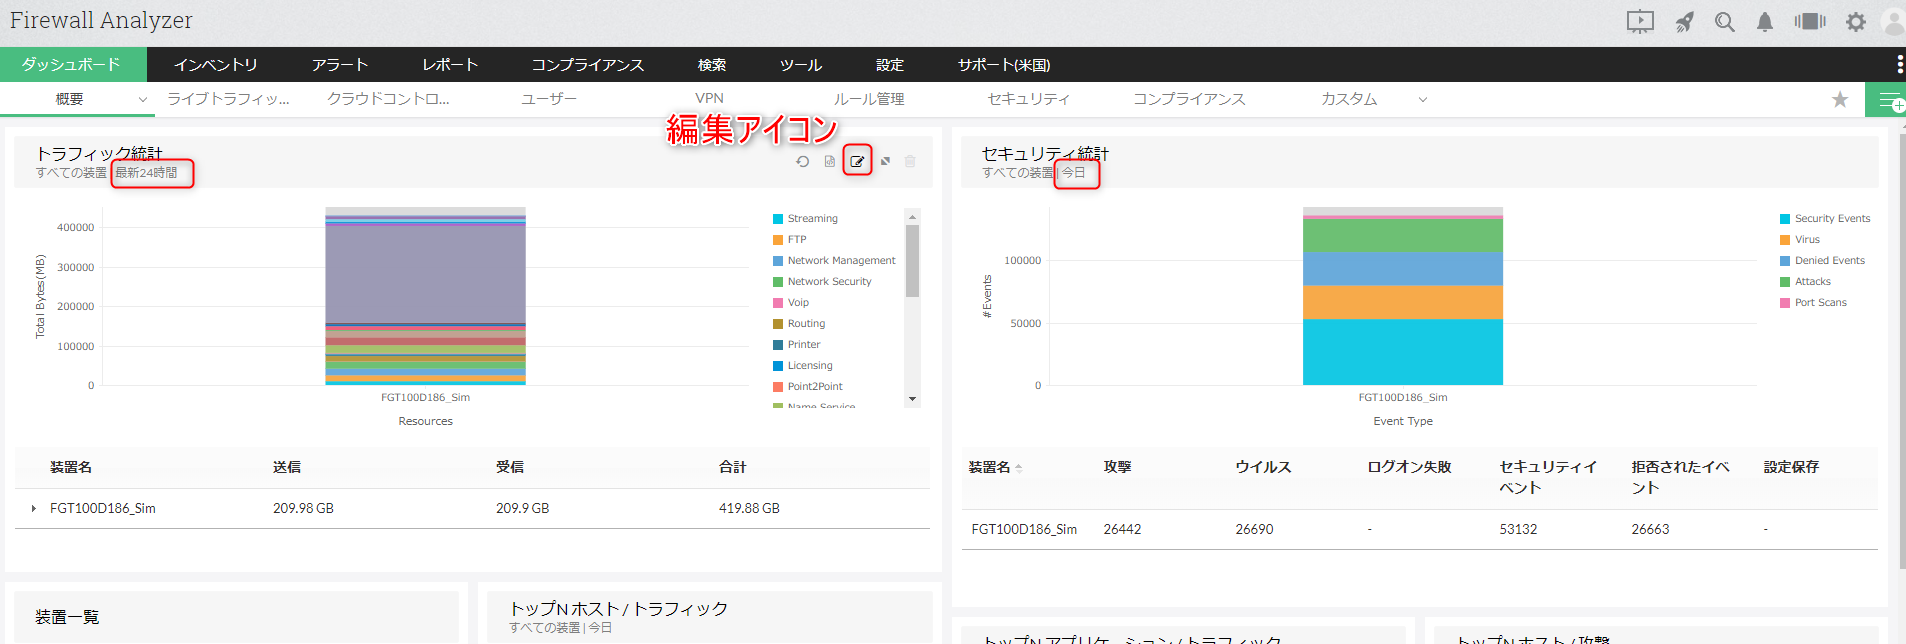The width and height of the screenshot is (1906, 644).
Task: Switch to the ルール管理 sub-tab
Action: [x=869, y=99]
